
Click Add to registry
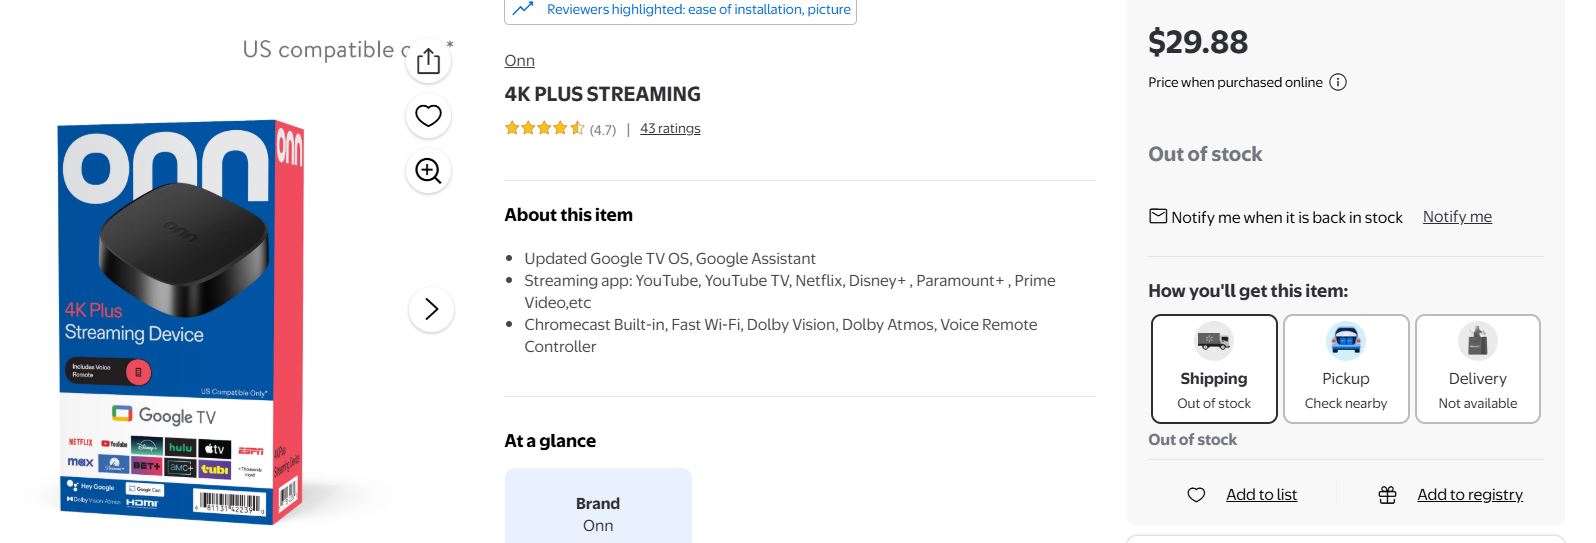click(1469, 494)
